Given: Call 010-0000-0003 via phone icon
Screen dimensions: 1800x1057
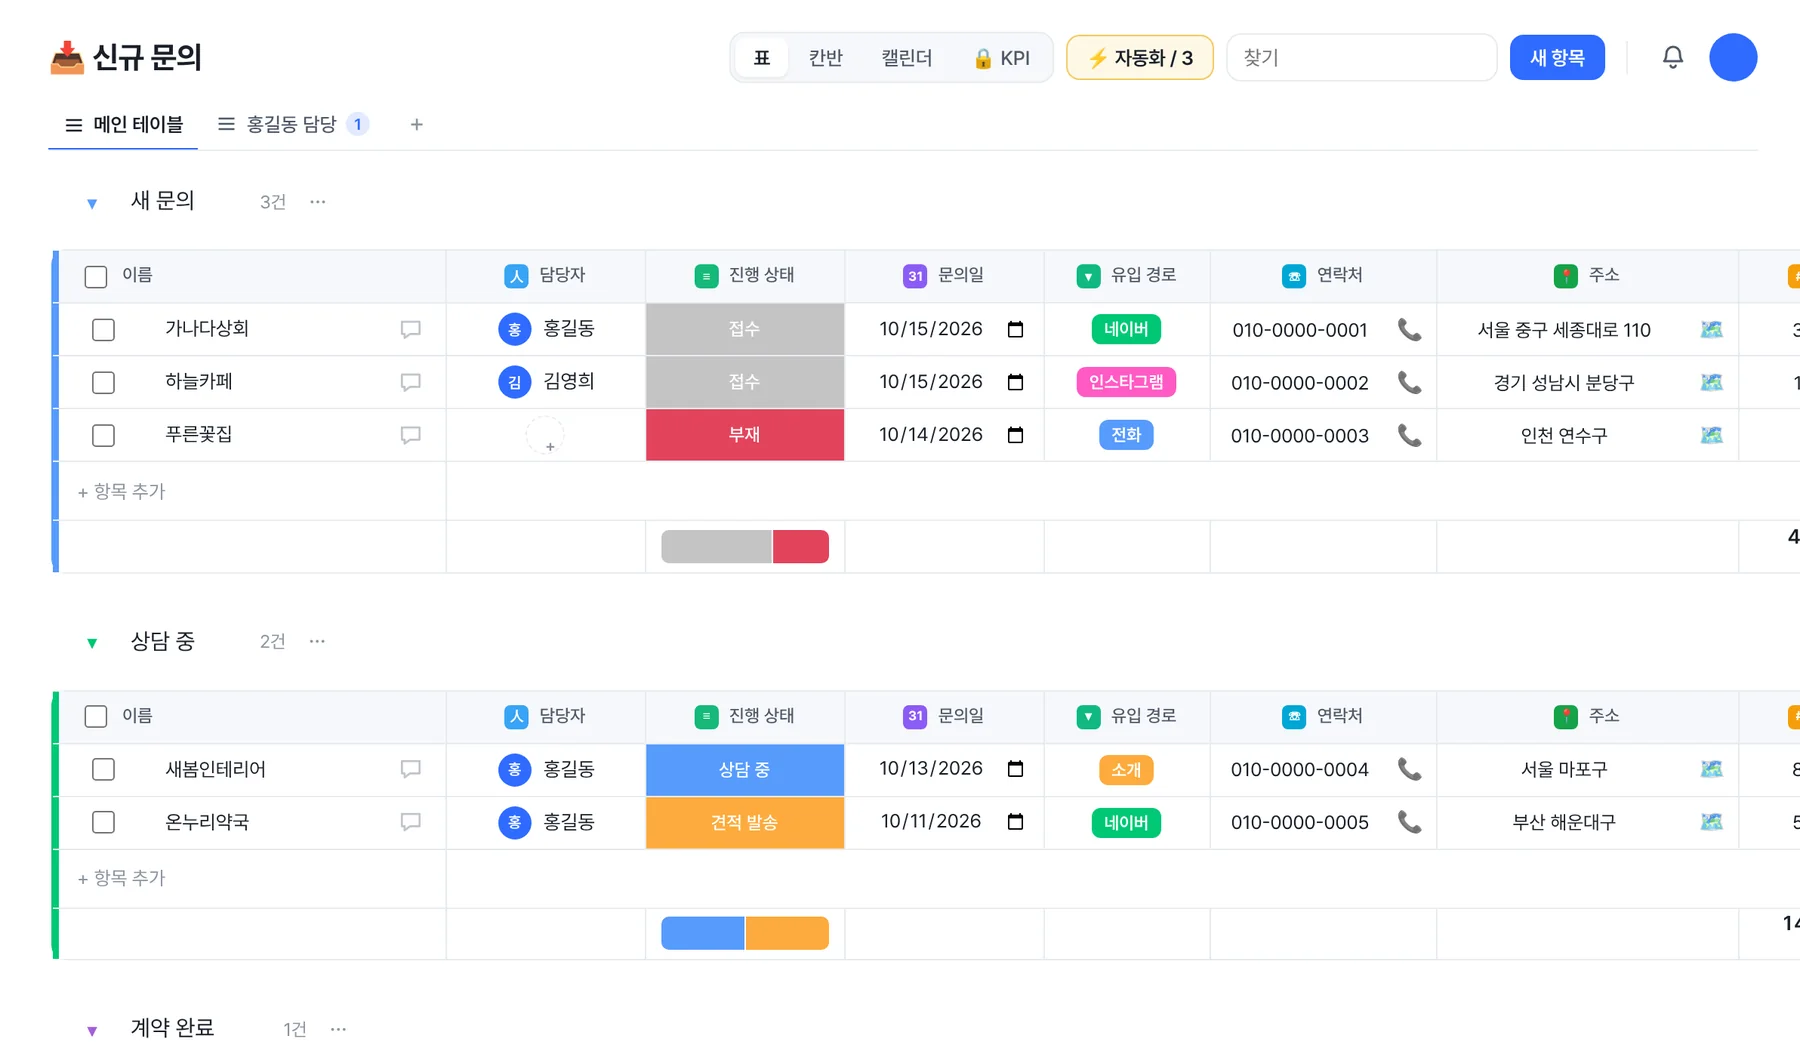Looking at the screenshot, I should coord(1409,436).
